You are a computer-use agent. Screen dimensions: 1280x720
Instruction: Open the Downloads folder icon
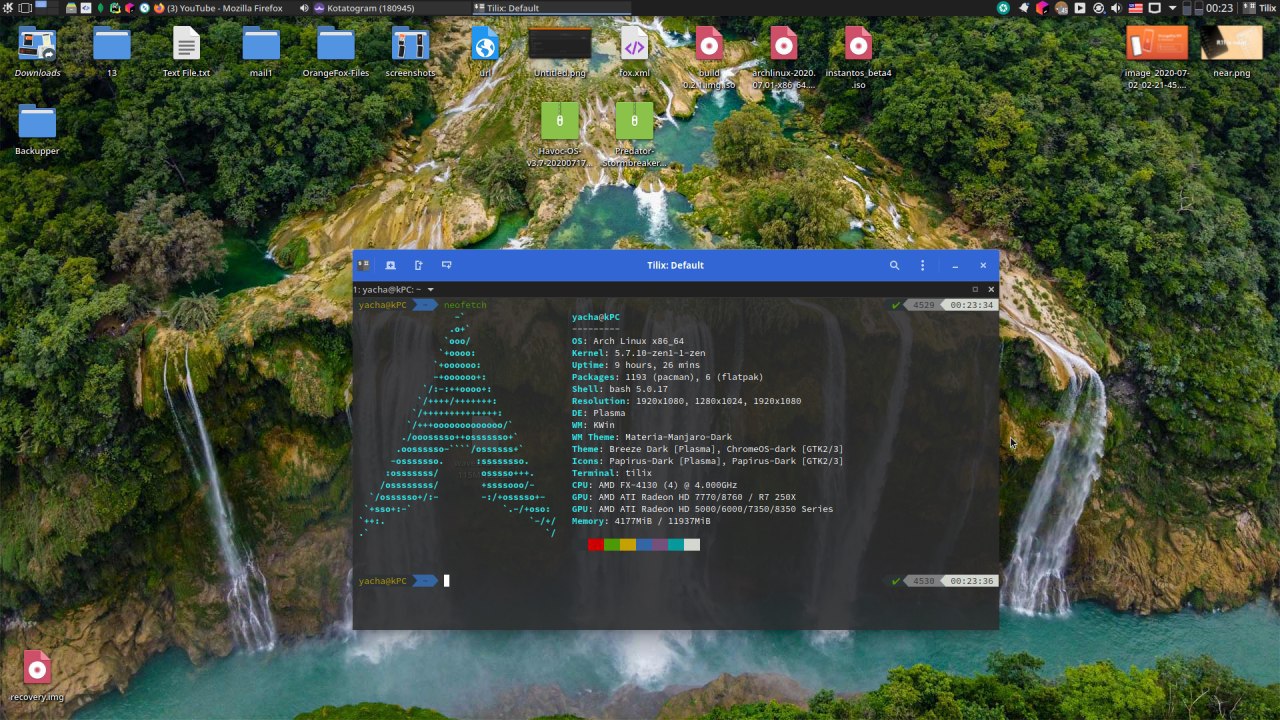[x=37, y=52]
